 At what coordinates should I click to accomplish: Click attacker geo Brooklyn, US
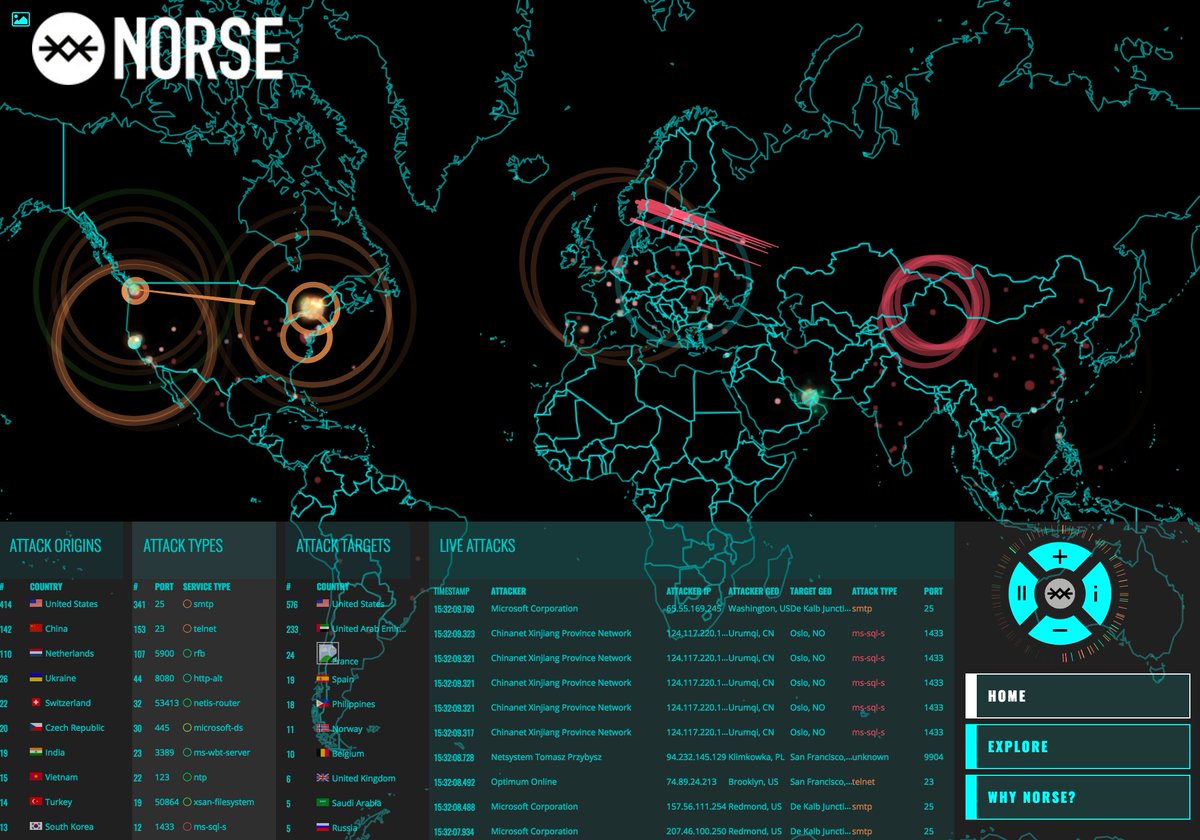[x=754, y=782]
